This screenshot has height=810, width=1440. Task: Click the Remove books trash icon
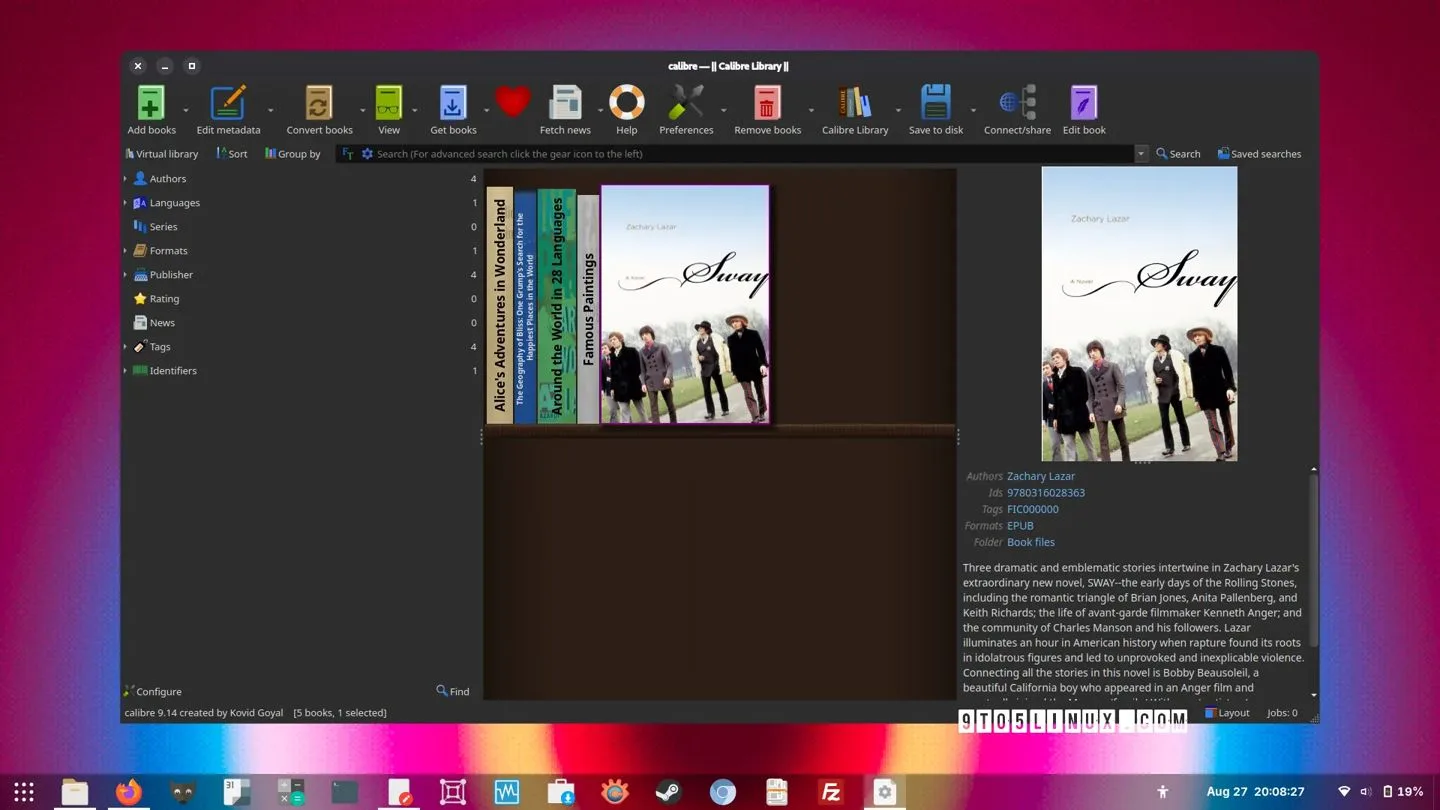click(x=767, y=103)
